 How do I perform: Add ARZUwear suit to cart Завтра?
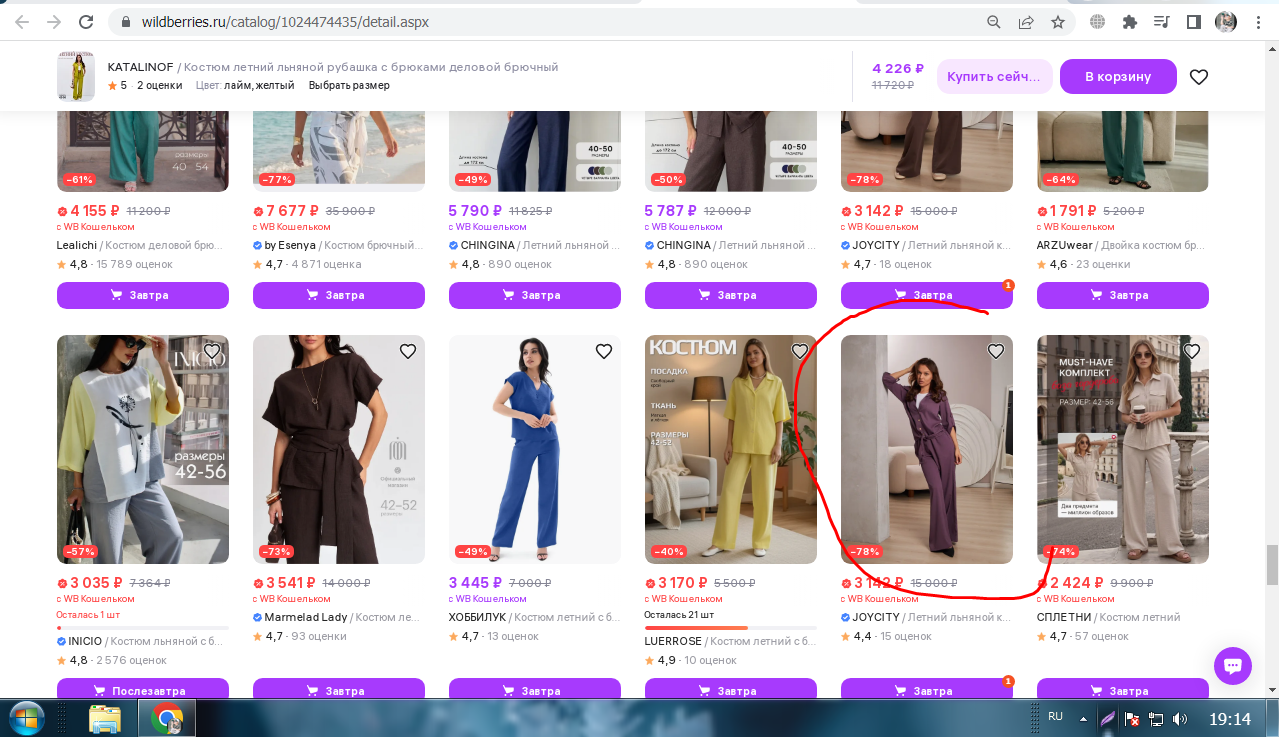[1123, 295]
